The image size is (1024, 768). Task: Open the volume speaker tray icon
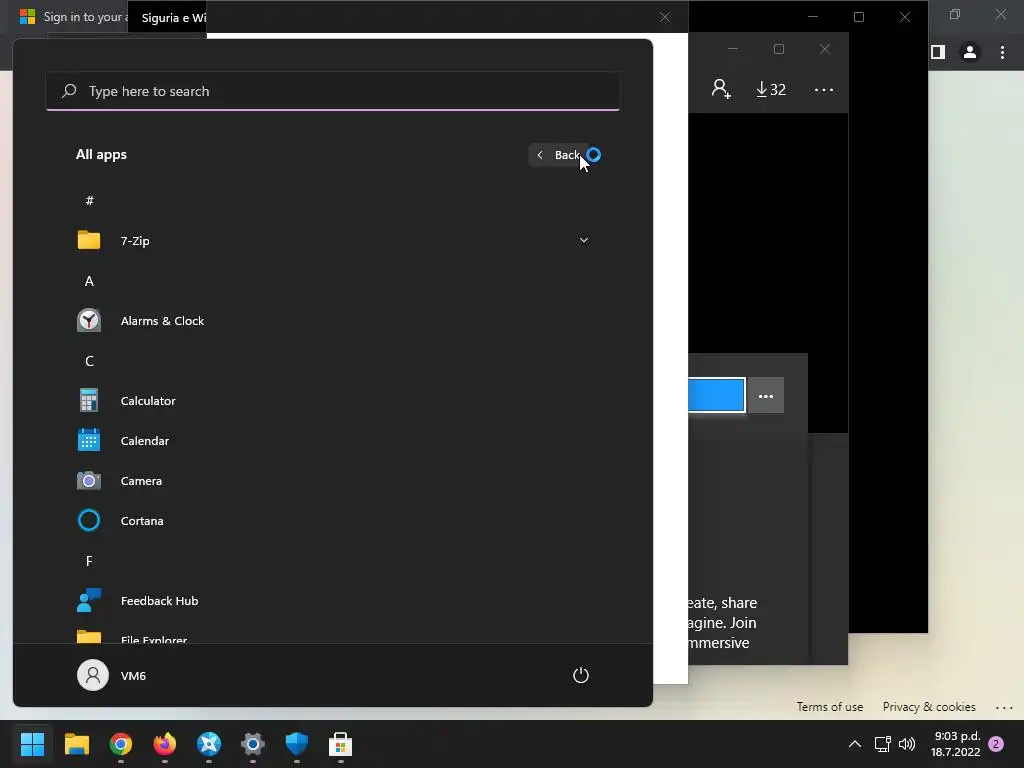(907, 744)
